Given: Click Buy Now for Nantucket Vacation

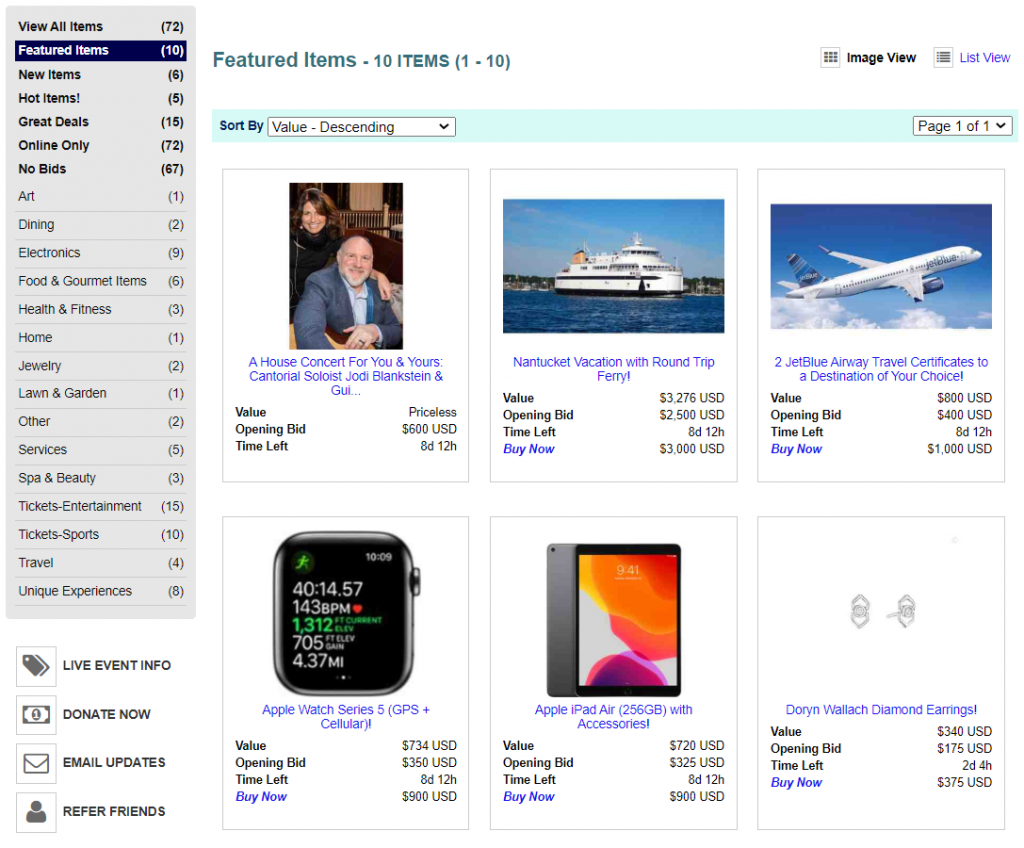Looking at the screenshot, I should pos(528,449).
